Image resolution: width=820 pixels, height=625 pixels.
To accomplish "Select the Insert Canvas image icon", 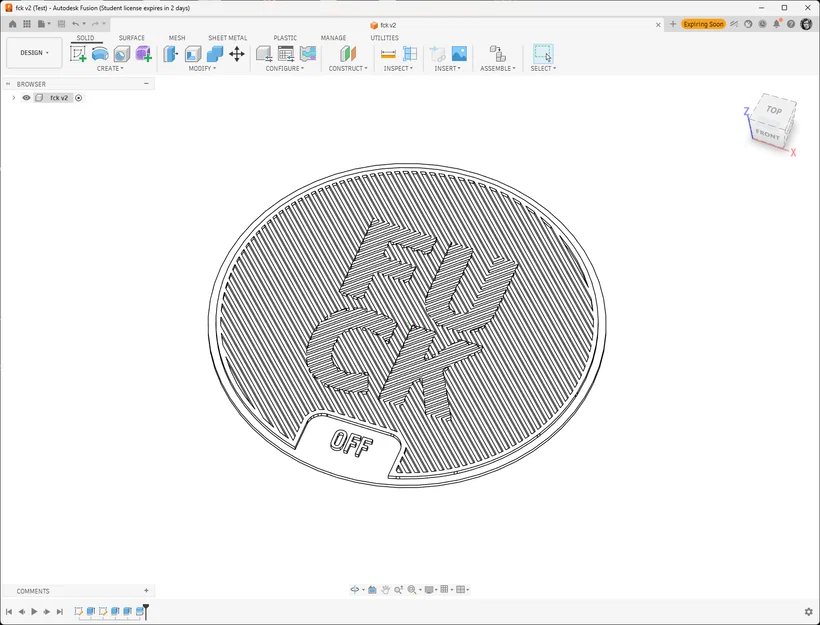I will 459,53.
